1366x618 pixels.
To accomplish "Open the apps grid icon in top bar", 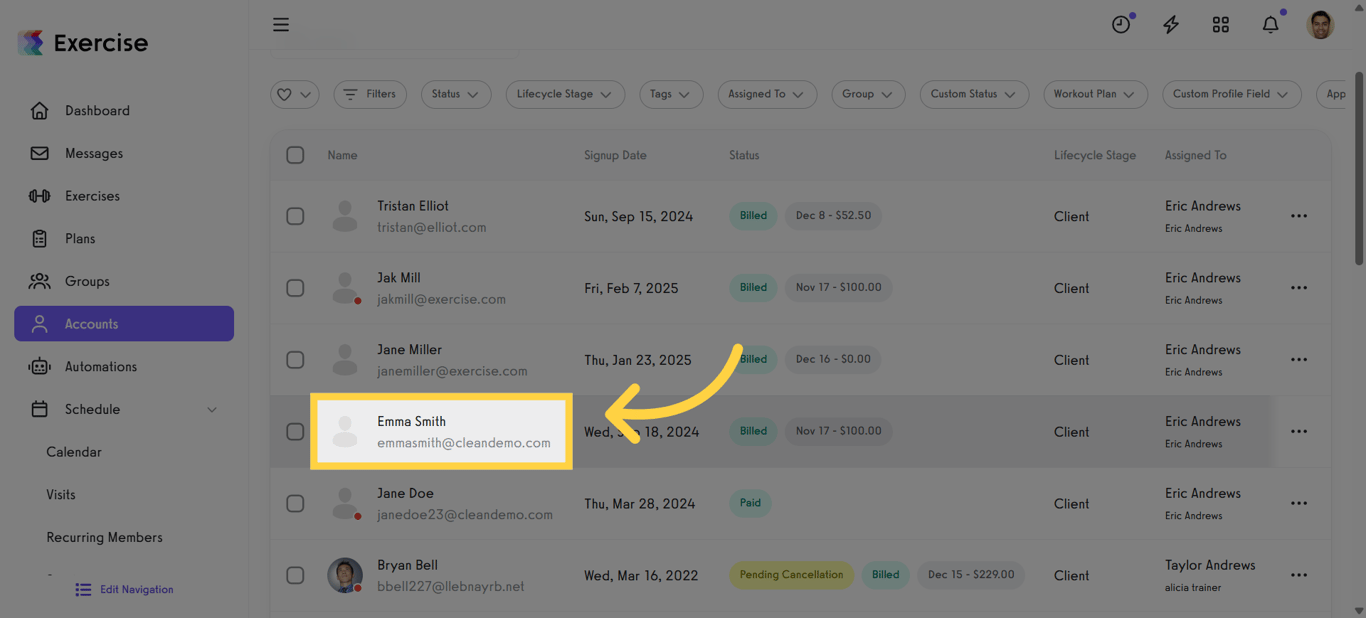I will (x=1221, y=24).
